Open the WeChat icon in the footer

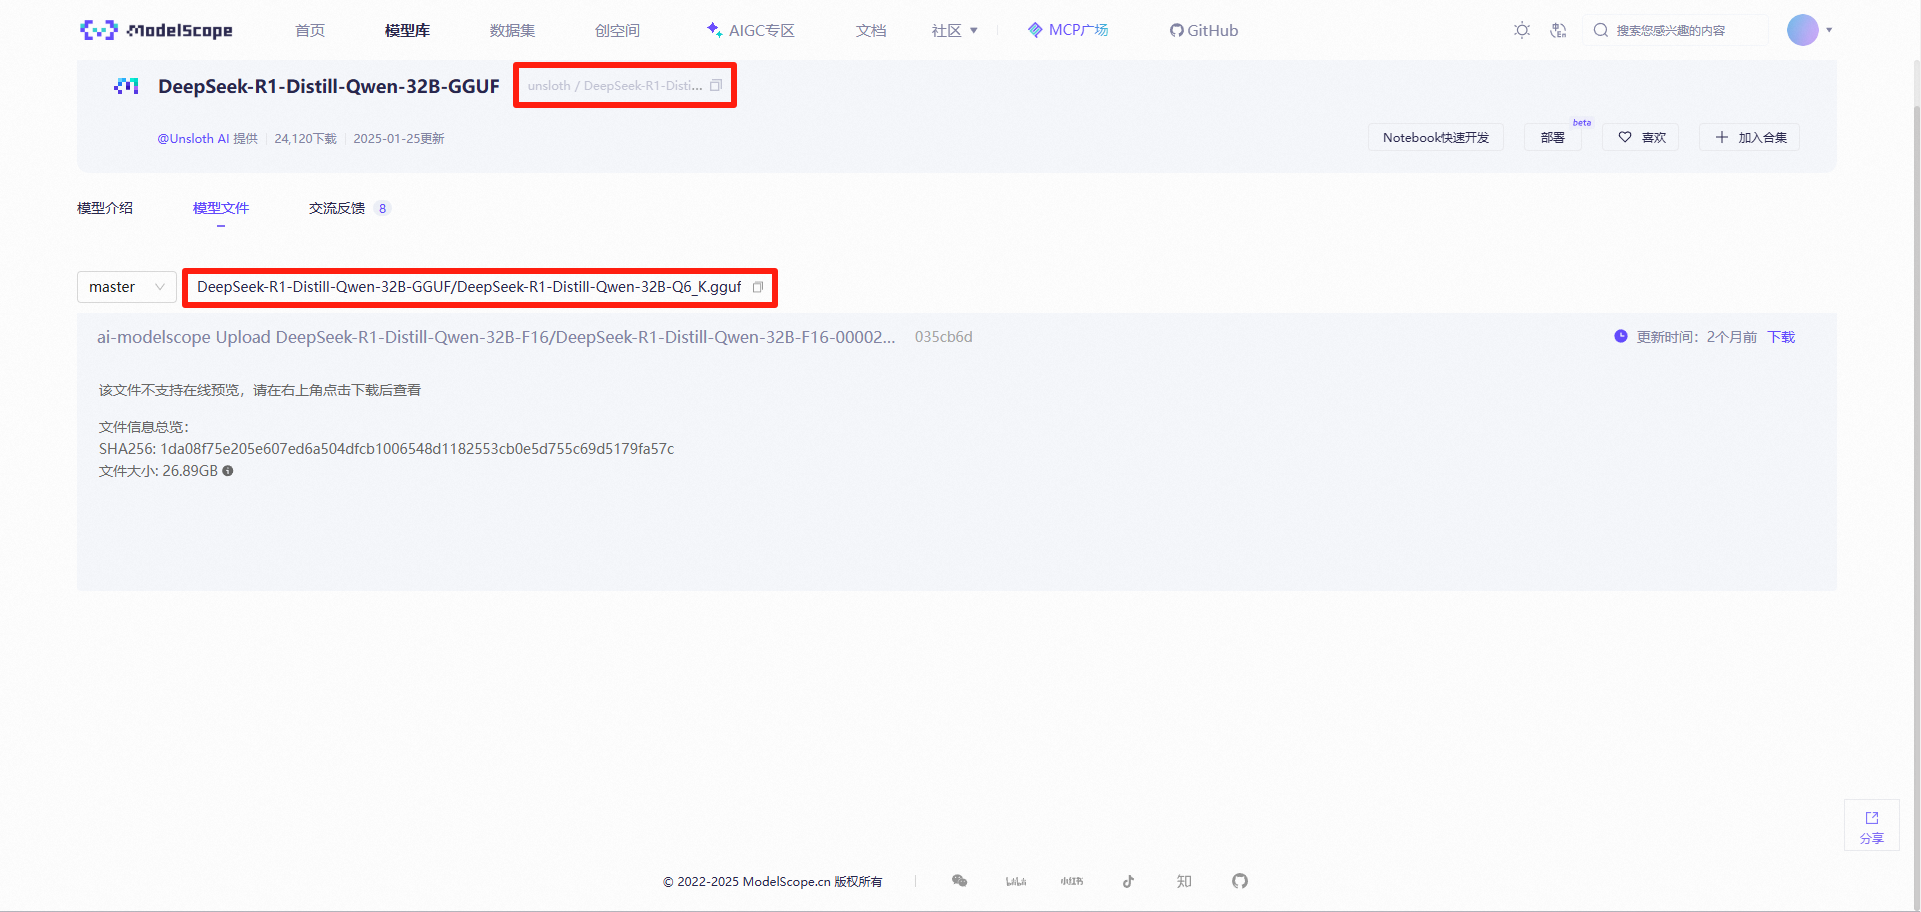coord(960,881)
